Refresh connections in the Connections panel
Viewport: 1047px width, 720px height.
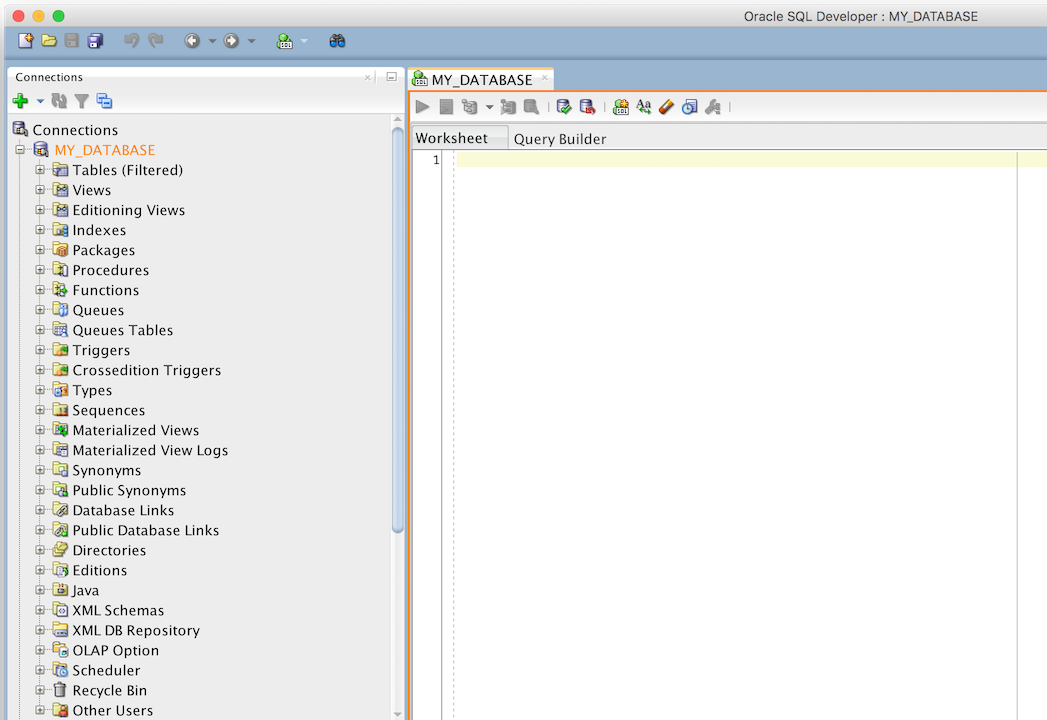point(59,101)
